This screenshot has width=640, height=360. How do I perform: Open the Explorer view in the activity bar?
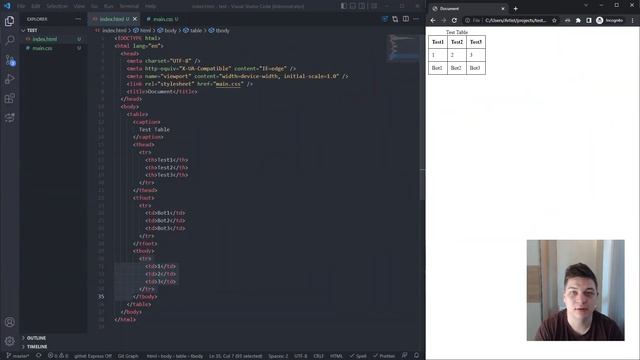click(9, 21)
